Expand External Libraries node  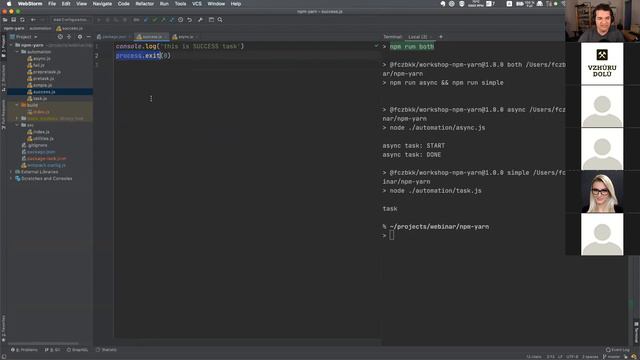coord(11,172)
